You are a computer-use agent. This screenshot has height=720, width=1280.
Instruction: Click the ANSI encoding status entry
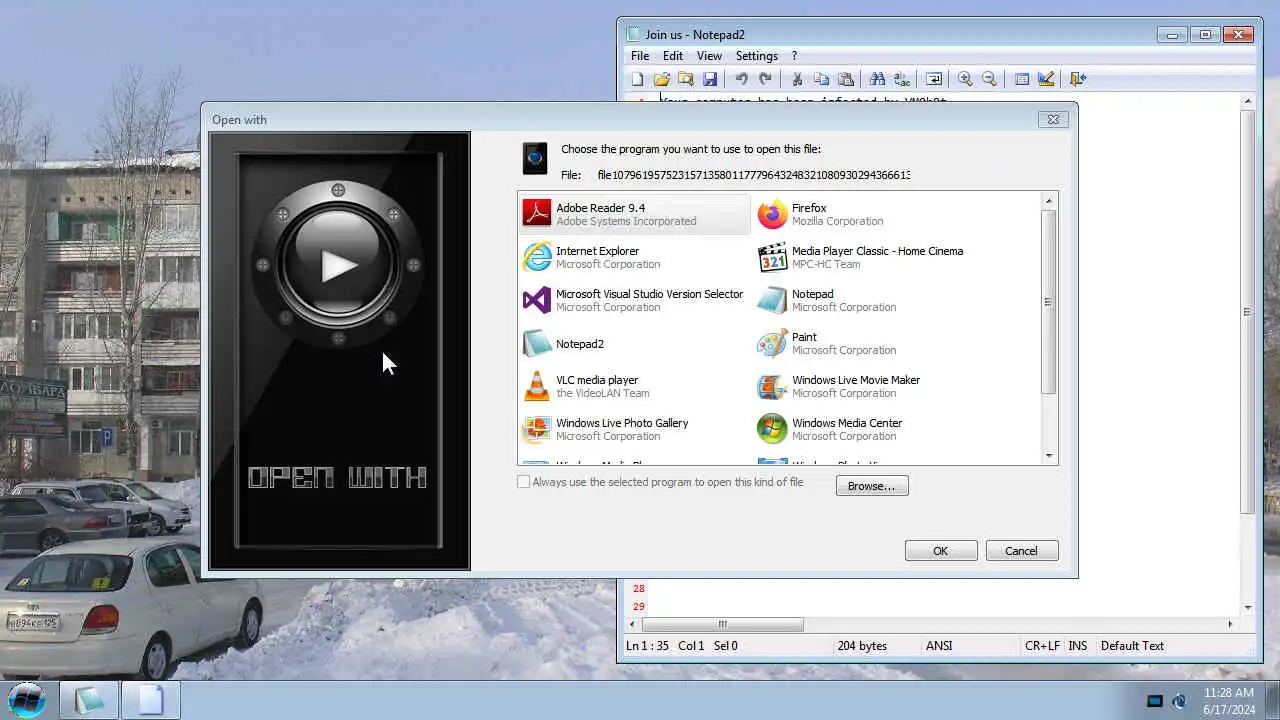click(x=939, y=646)
